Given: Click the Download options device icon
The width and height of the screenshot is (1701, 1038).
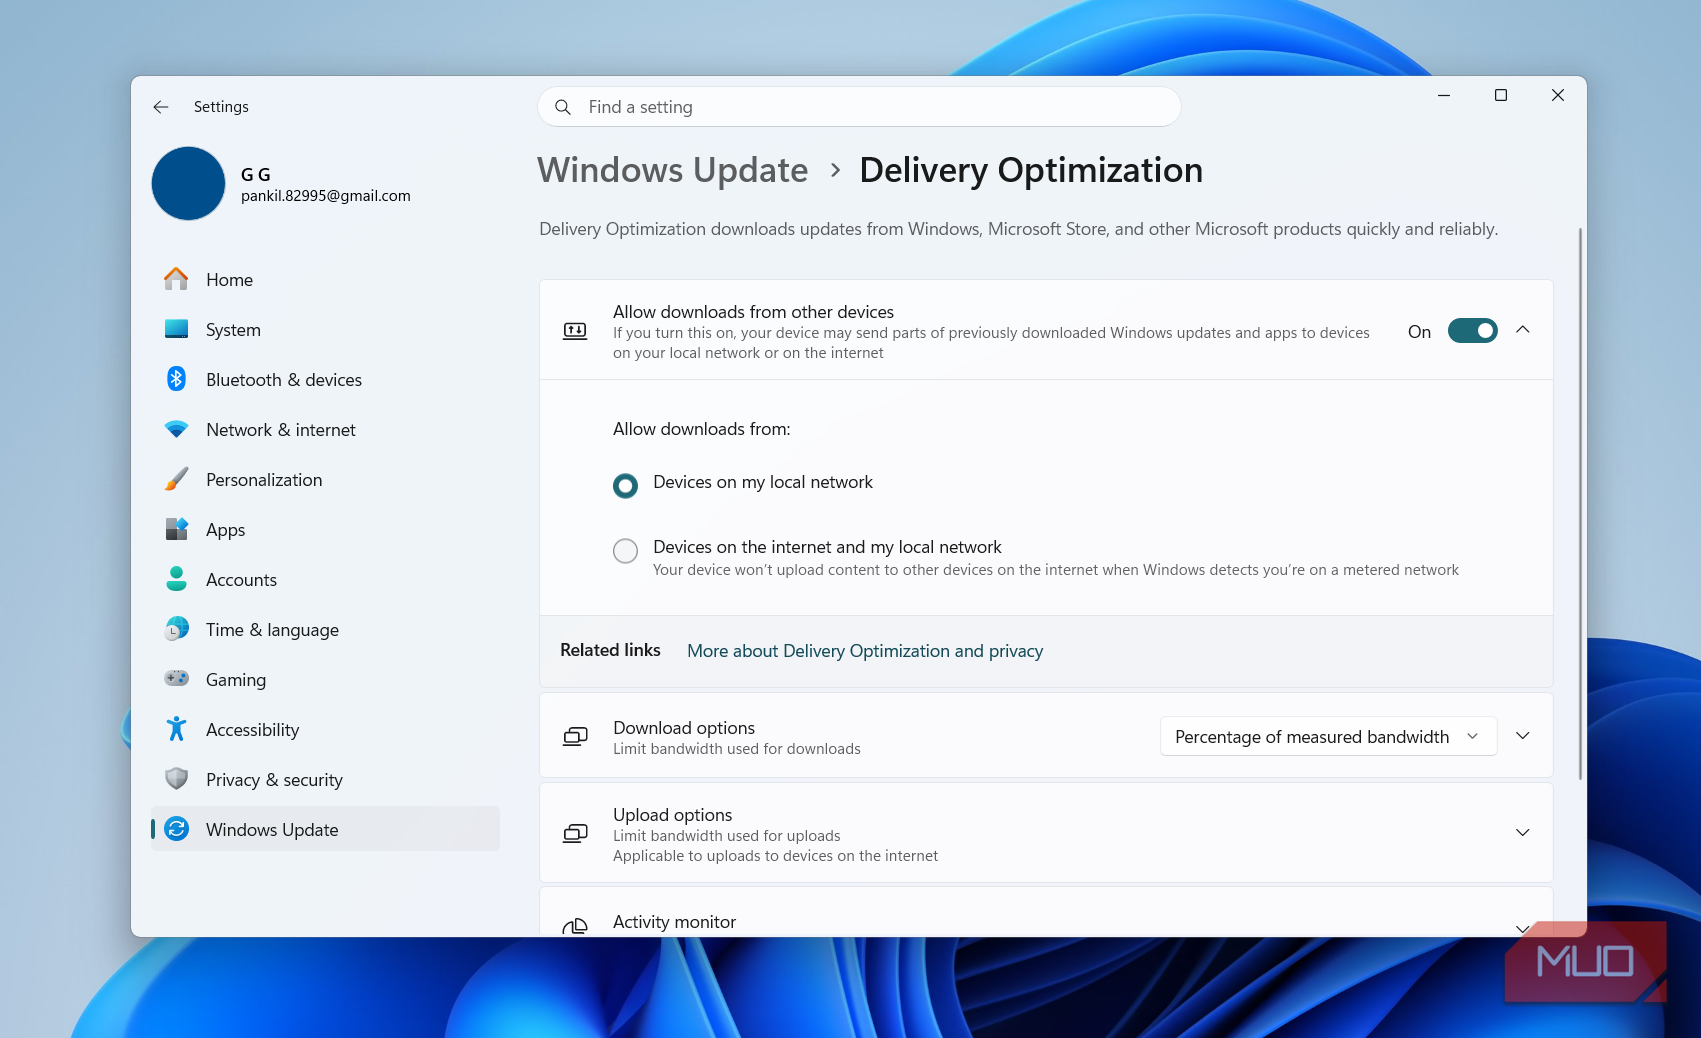Looking at the screenshot, I should (x=575, y=736).
